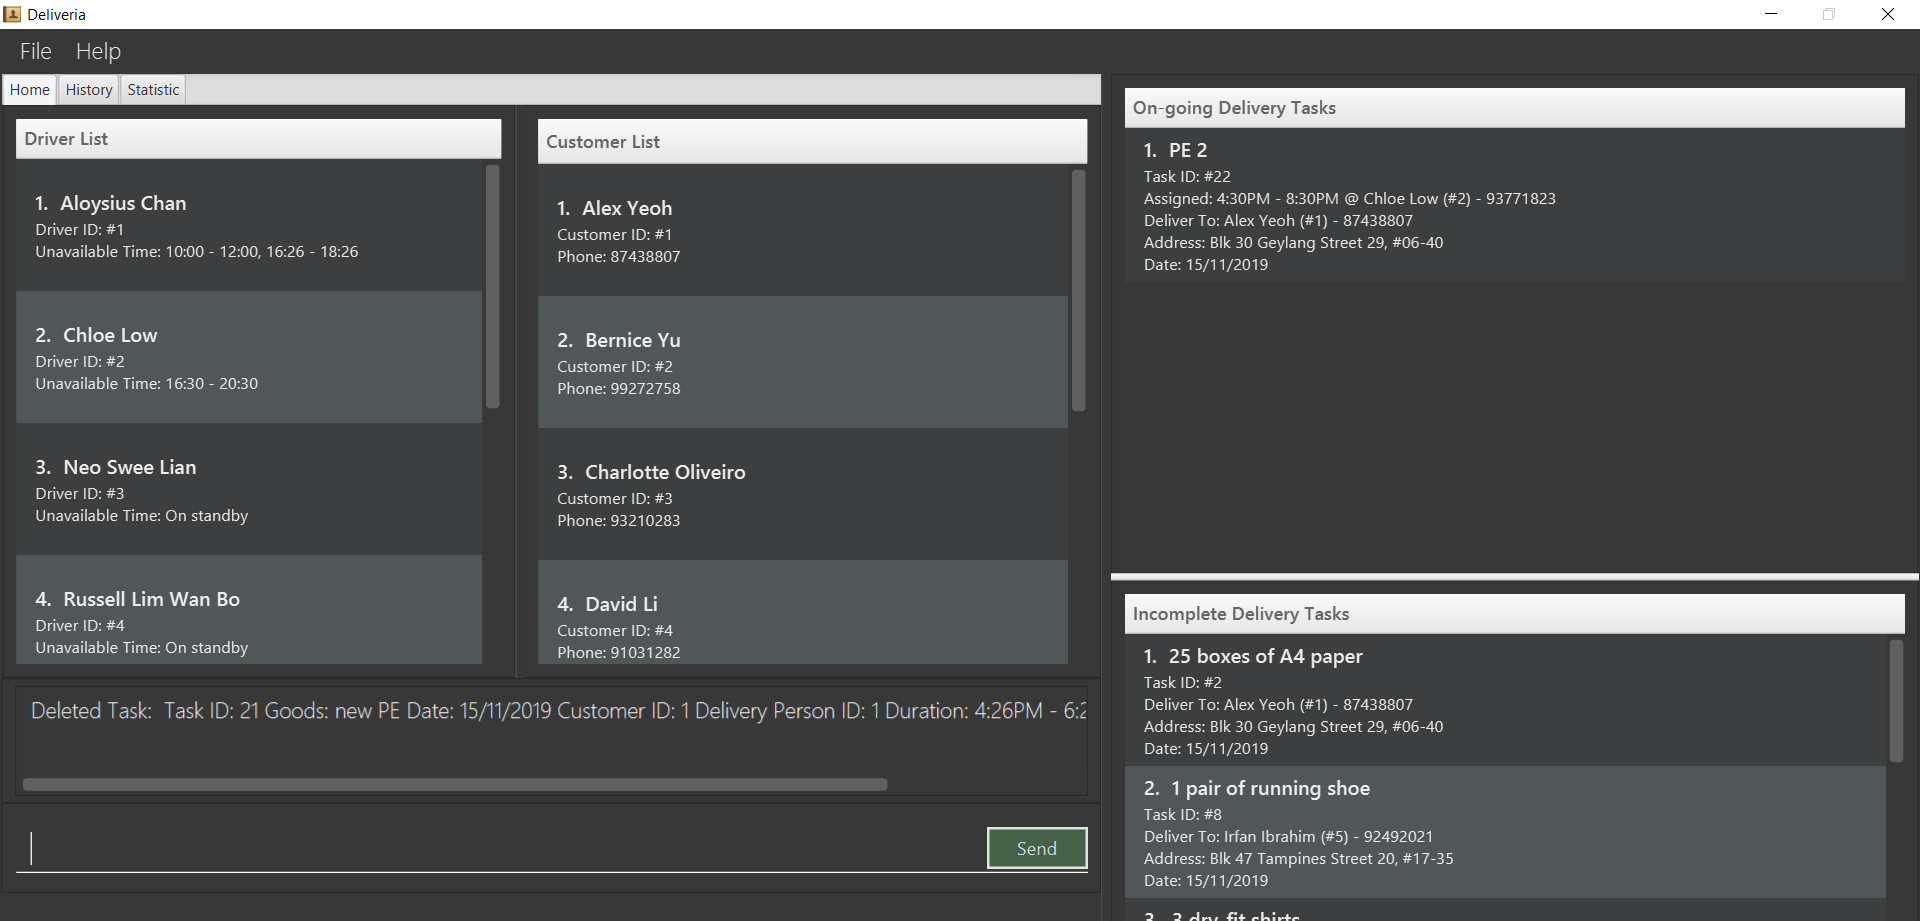This screenshot has width=1920, height=921.
Task: Click Deliver To Irfan Ibrahim line
Action: [x=1288, y=837]
